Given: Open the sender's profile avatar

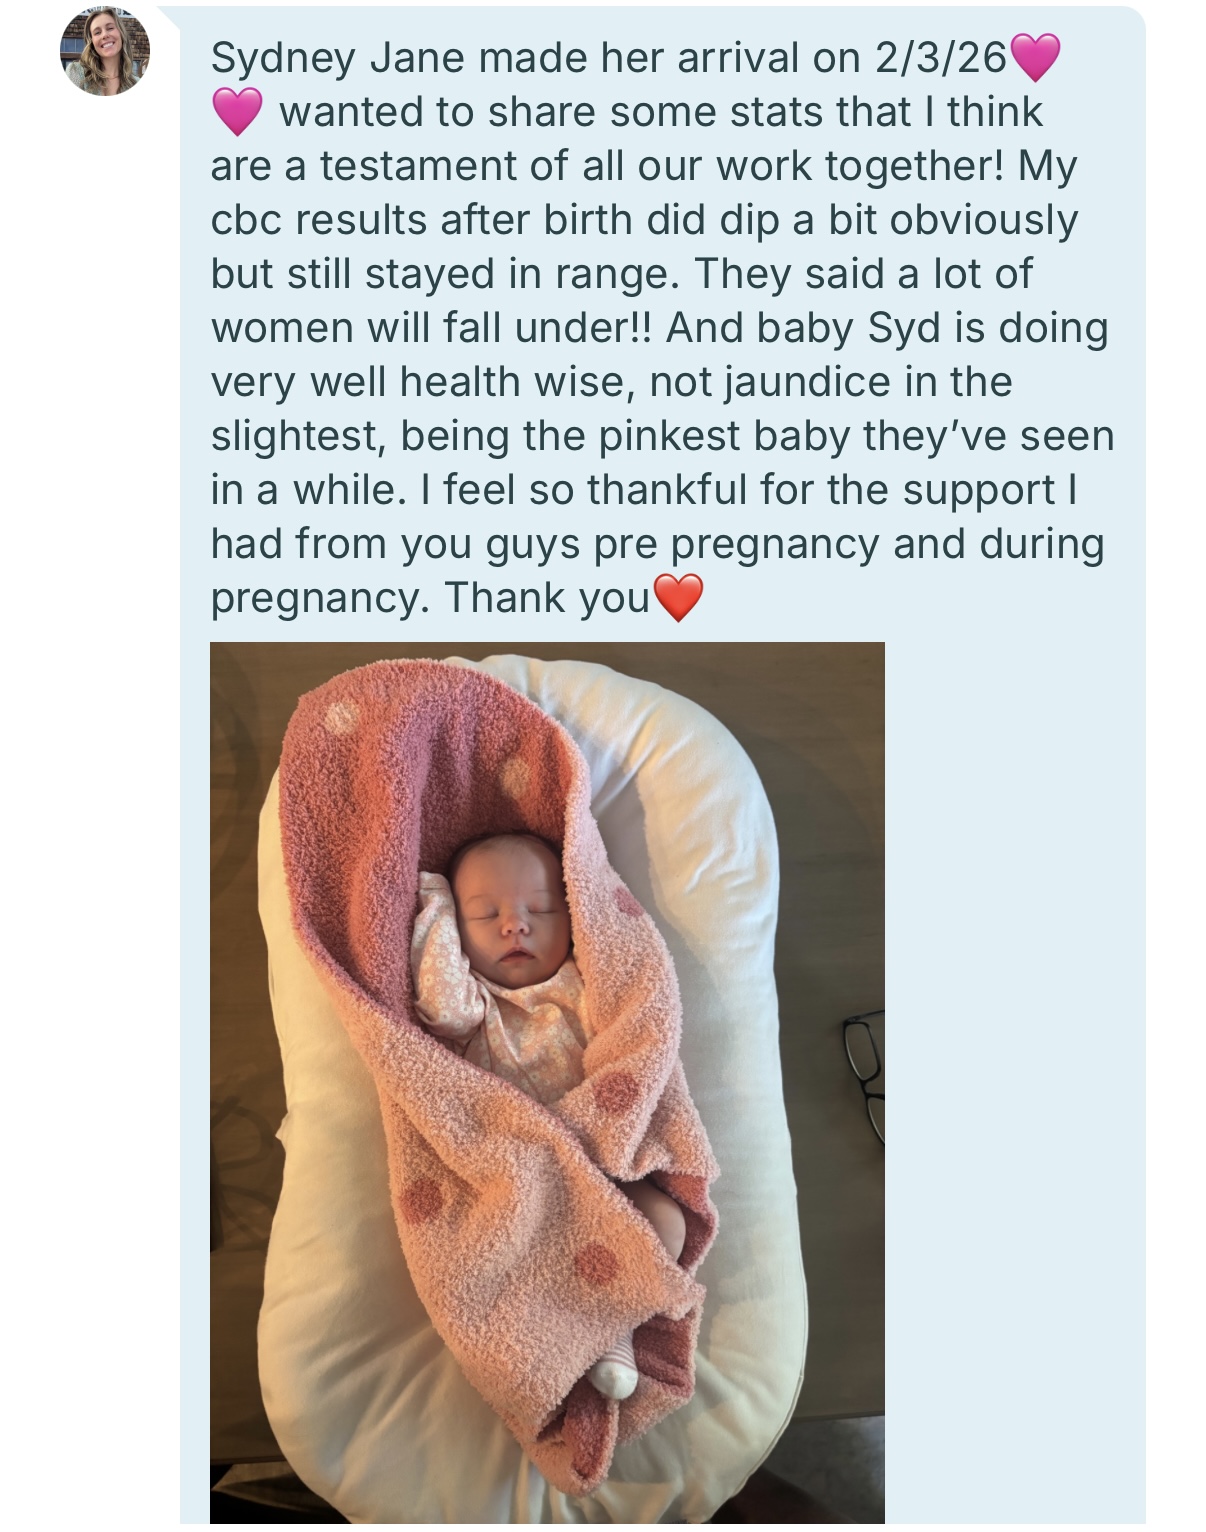Looking at the screenshot, I should click(105, 51).
